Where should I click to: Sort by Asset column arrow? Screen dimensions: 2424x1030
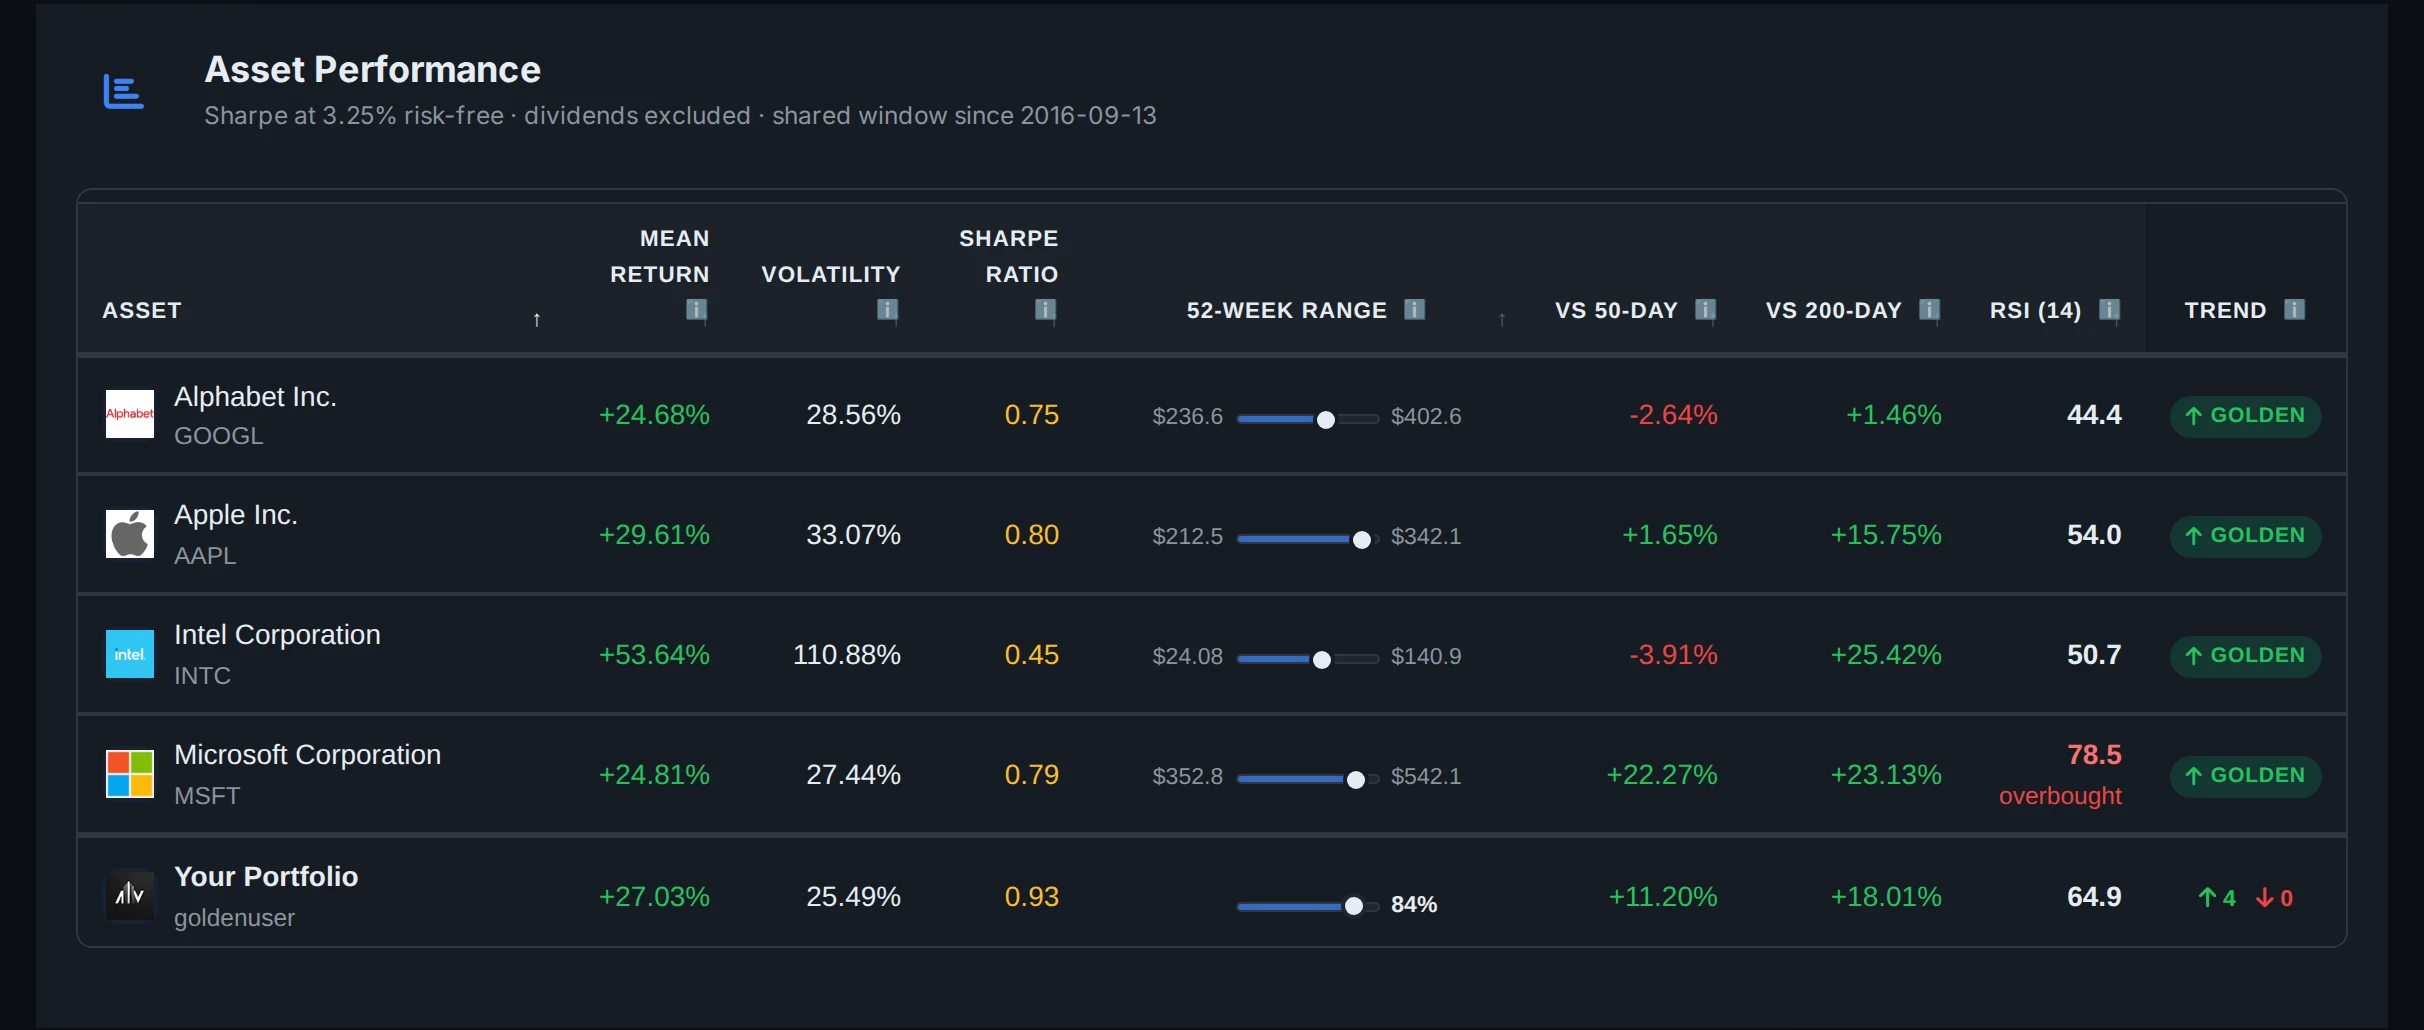[x=537, y=320]
